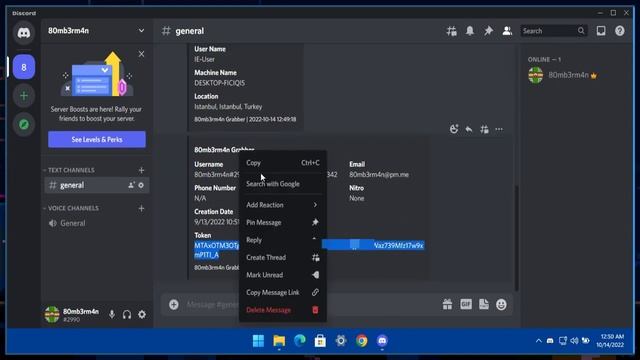Click add reaction icon on message hover bar

tap(454, 129)
